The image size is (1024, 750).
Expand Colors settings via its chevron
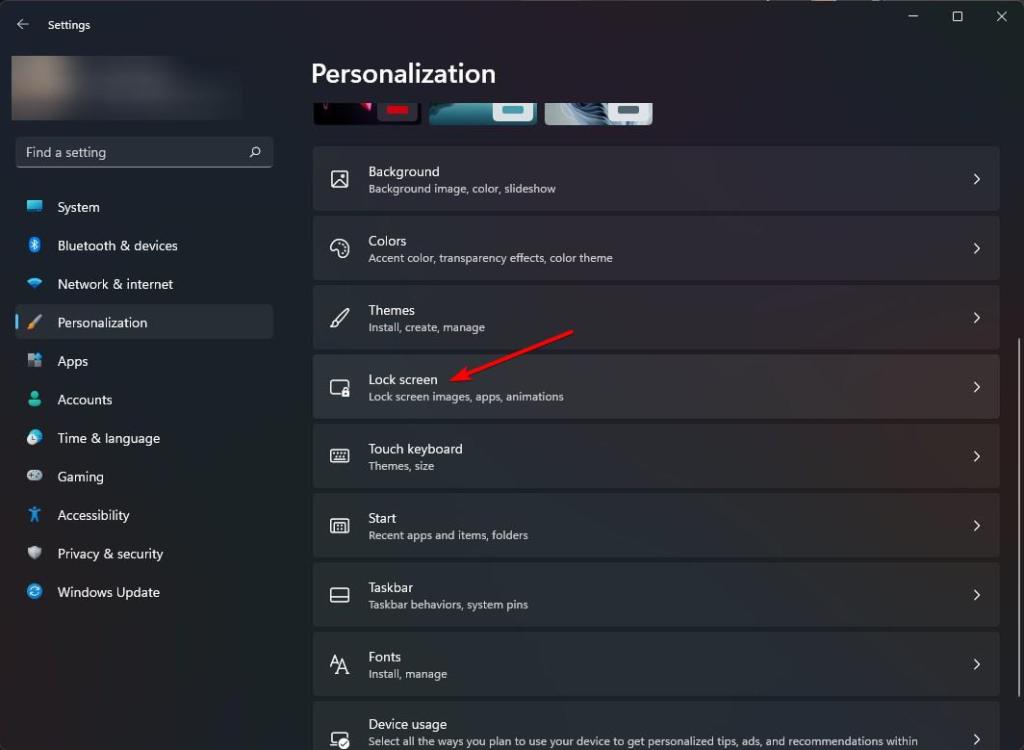[x=976, y=248]
